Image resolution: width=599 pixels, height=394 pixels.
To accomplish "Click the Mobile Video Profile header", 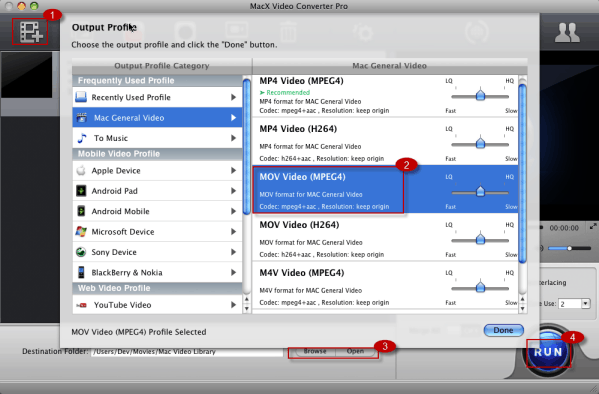I will [x=157, y=154].
